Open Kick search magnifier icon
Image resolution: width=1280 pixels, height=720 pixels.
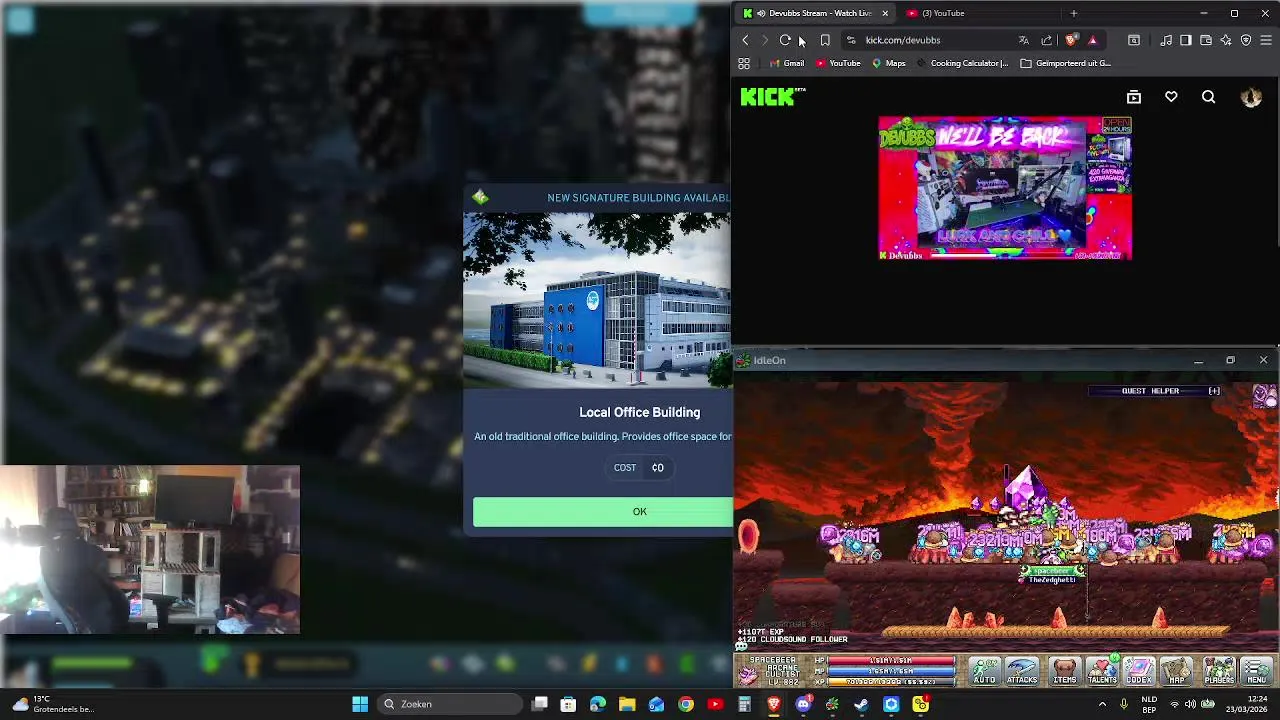tap(1208, 97)
